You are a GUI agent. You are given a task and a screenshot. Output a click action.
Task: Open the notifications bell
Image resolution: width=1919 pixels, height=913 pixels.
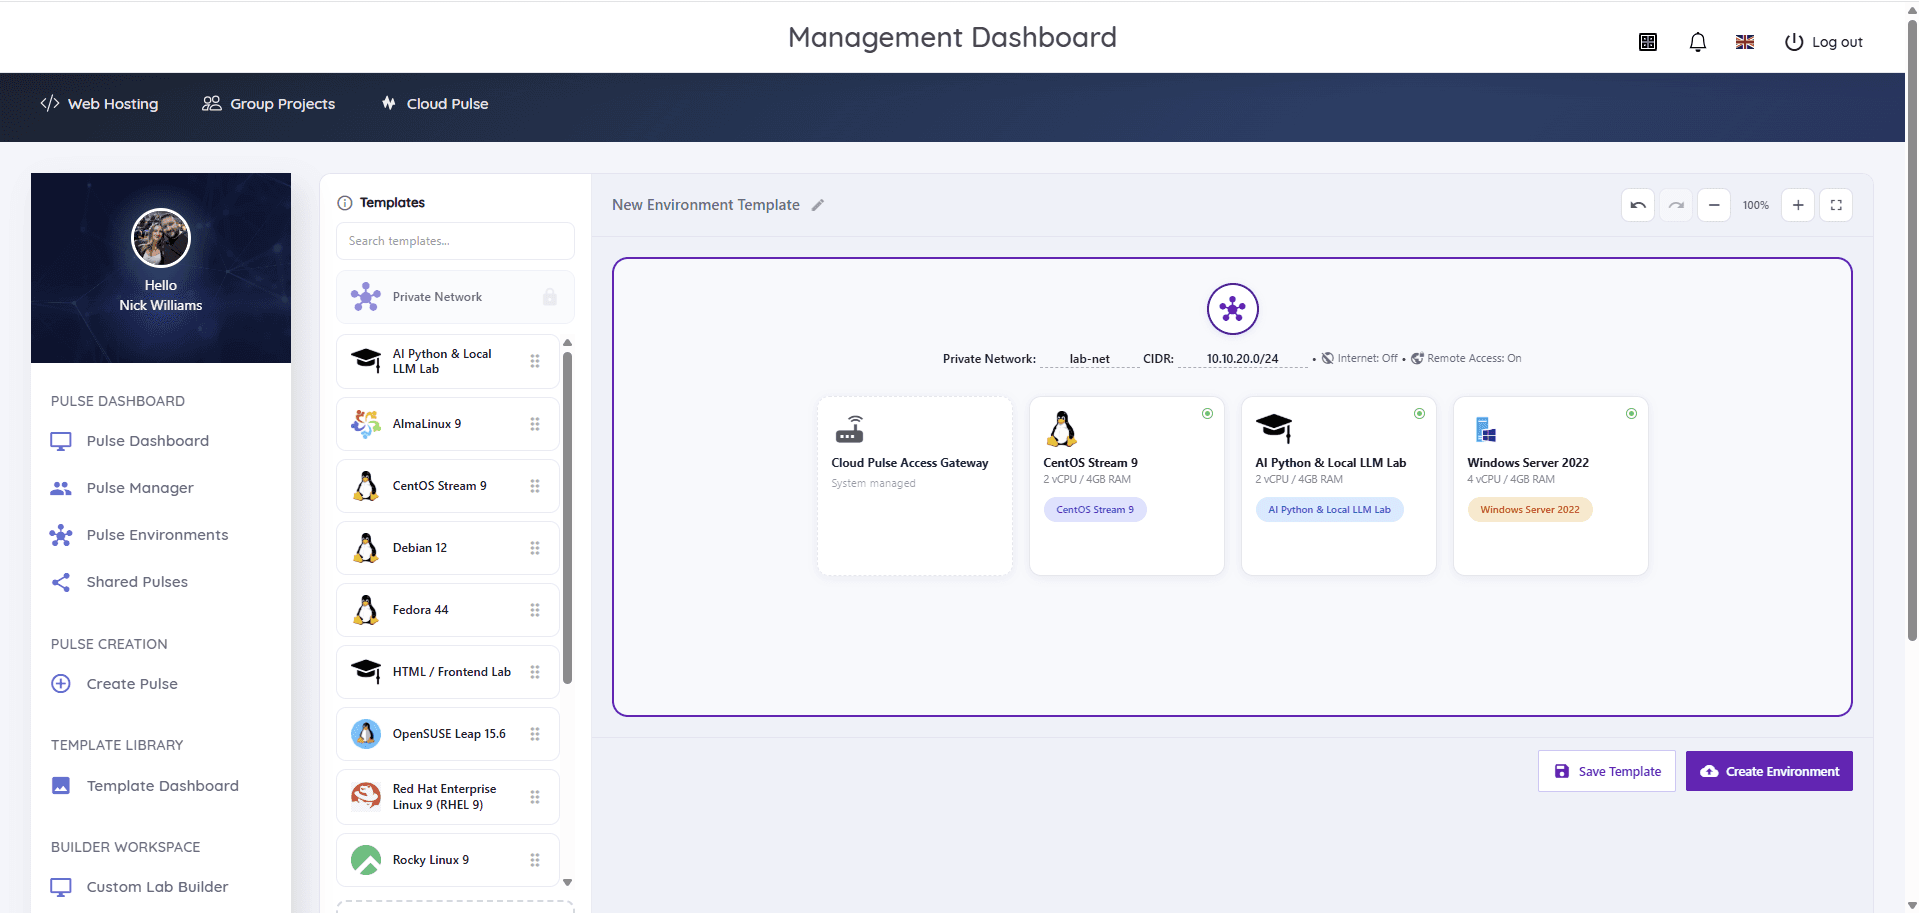(1697, 42)
